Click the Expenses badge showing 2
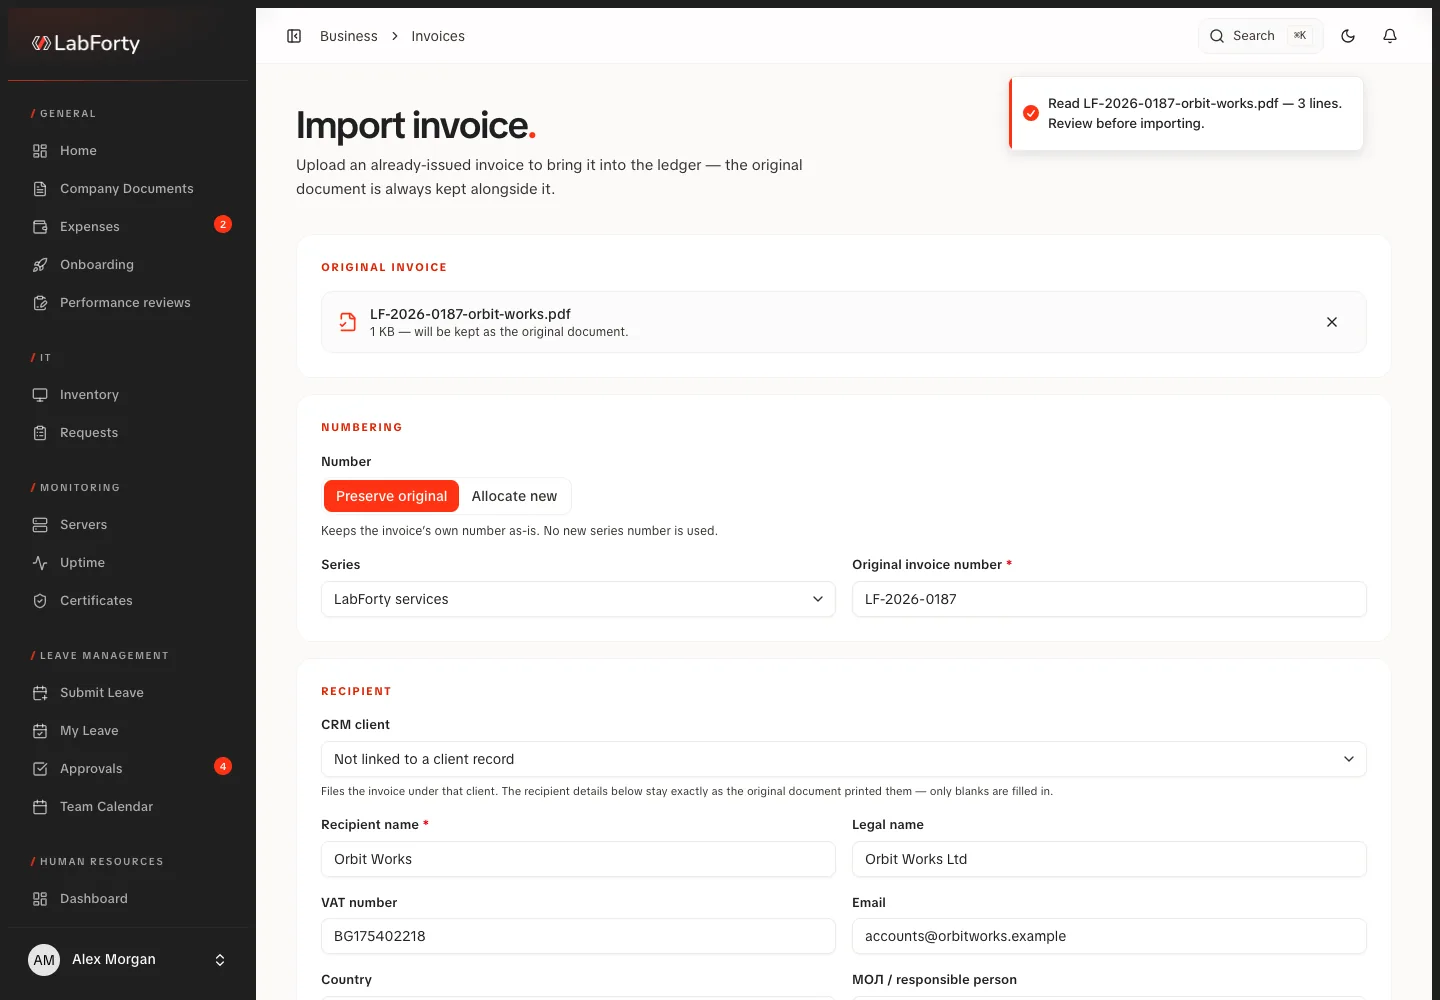This screenshot has height=1000, width=1440. click(x=223, y=224)
